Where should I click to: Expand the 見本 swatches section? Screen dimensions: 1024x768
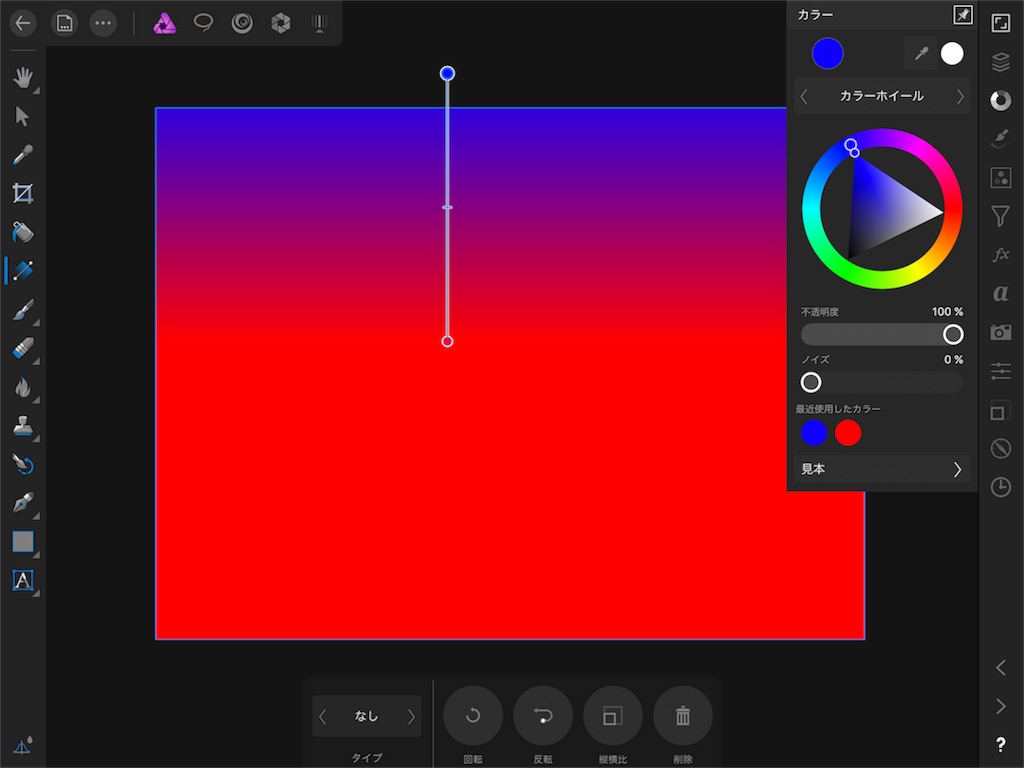pos(882,469)
